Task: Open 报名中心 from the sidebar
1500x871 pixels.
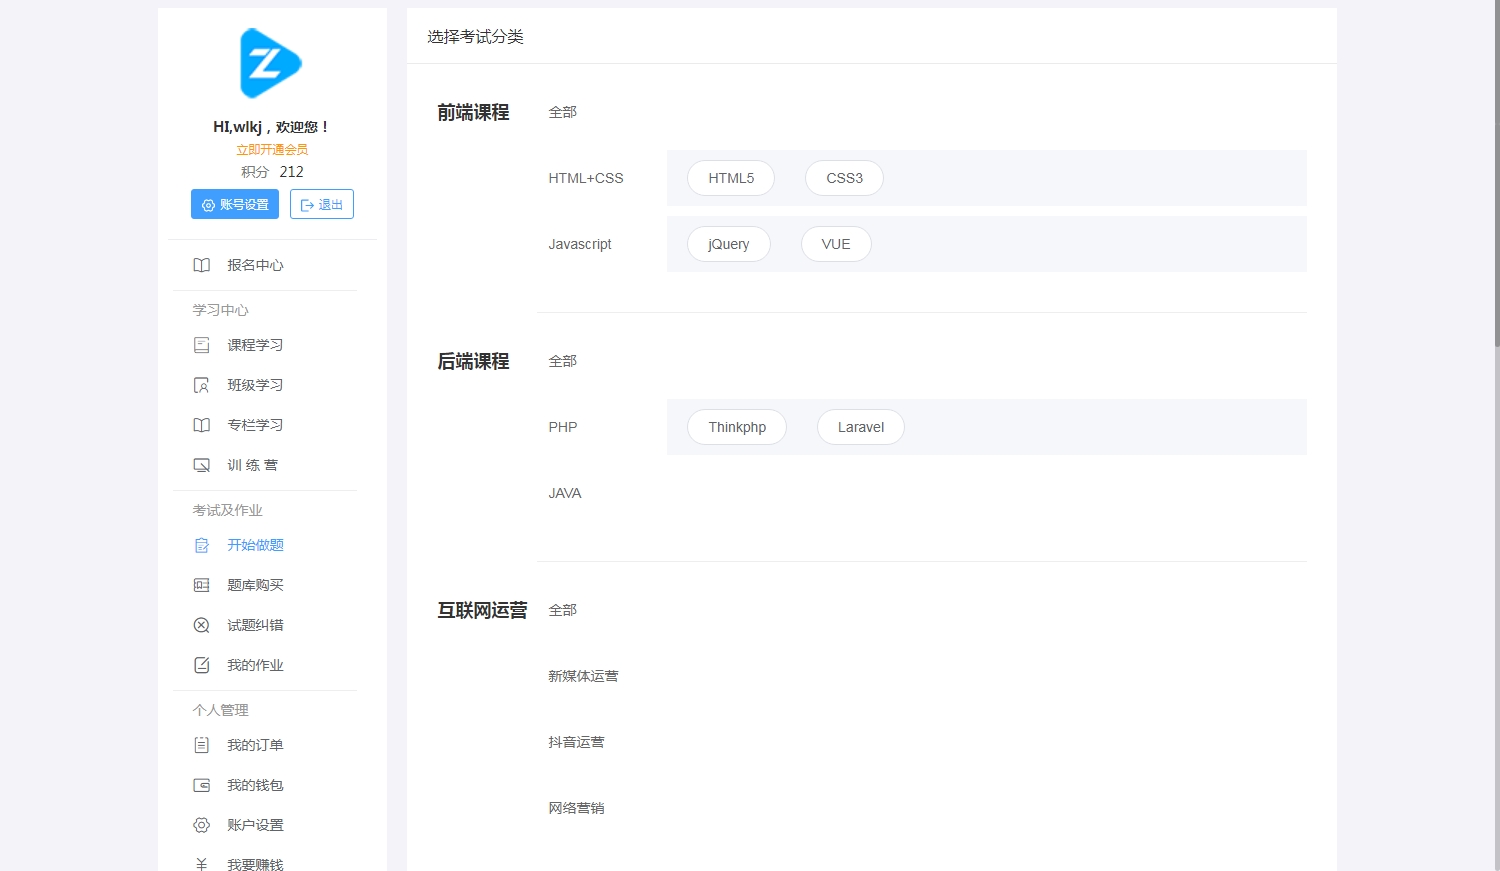Action: (255, 265)
